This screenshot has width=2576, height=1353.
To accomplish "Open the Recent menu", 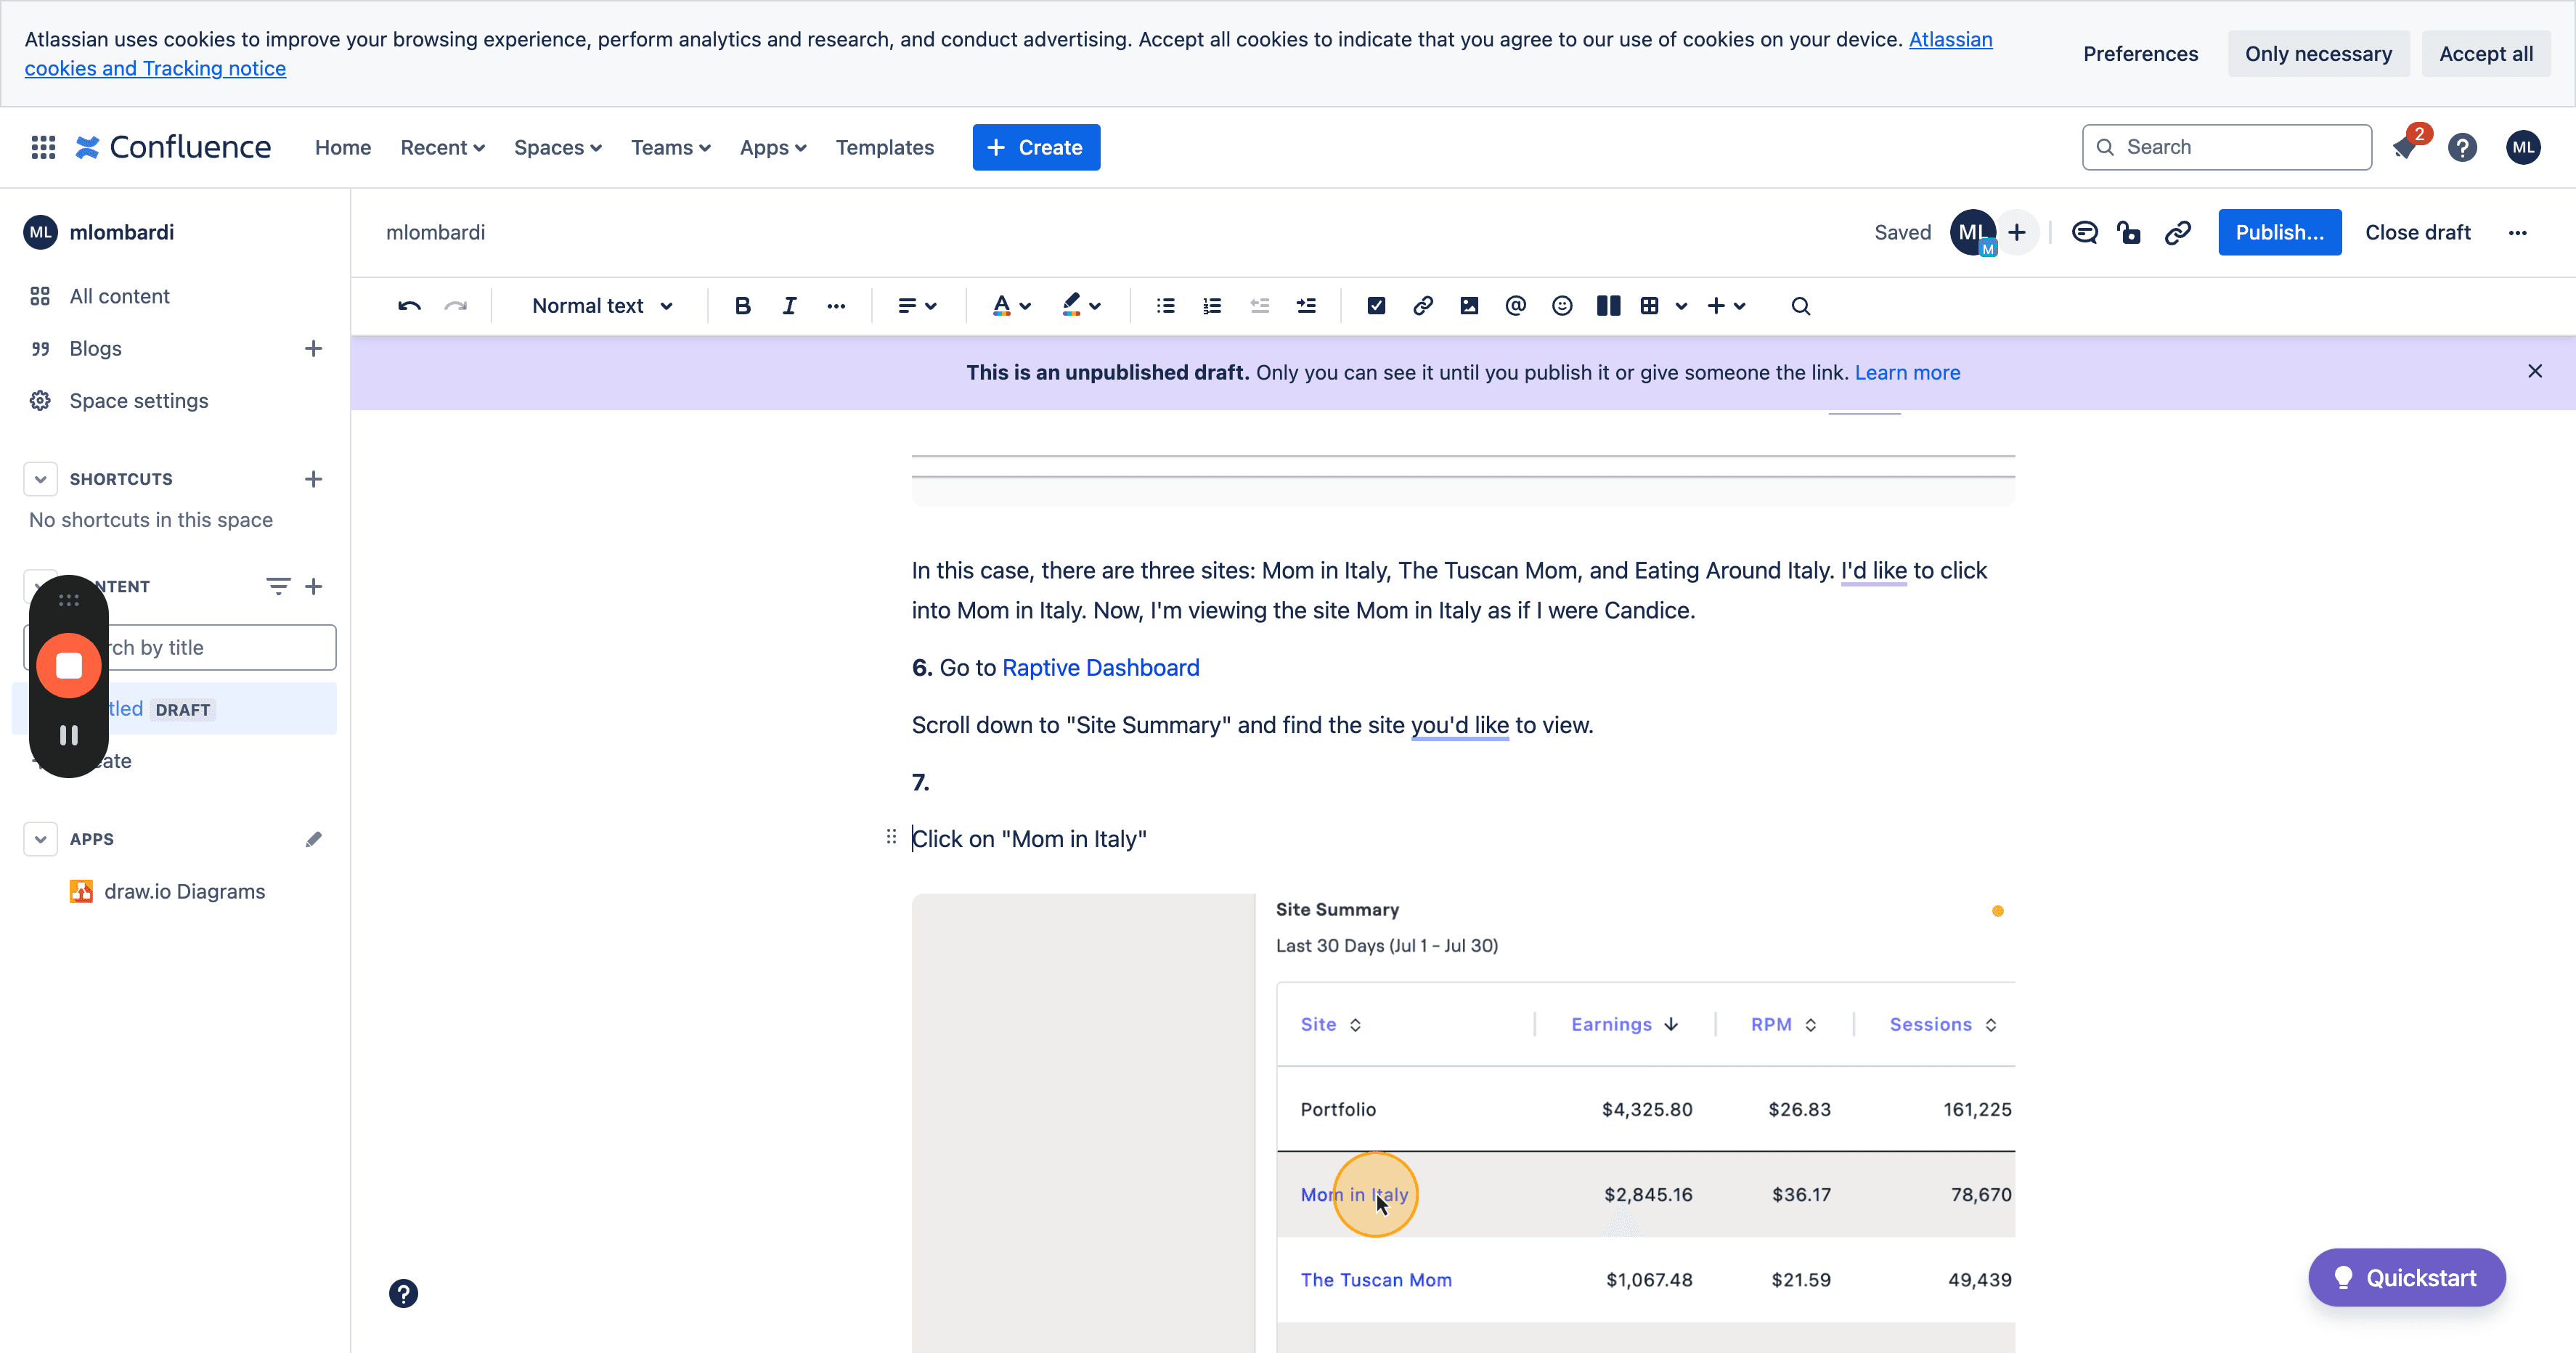I will click(442, 148).
